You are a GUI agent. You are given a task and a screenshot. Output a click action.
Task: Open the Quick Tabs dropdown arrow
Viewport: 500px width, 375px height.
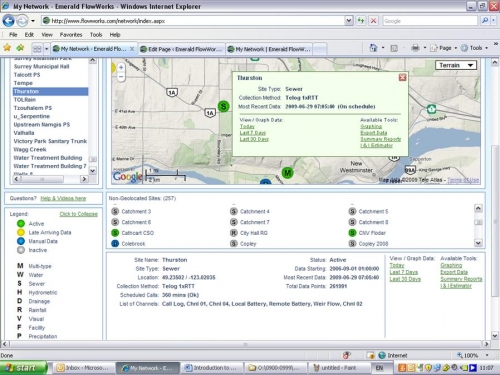46,49
